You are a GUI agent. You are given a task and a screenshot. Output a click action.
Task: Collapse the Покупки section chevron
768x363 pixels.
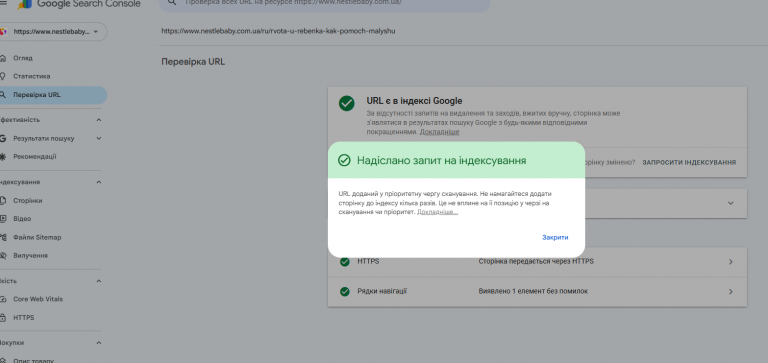(x=98, y=343)
